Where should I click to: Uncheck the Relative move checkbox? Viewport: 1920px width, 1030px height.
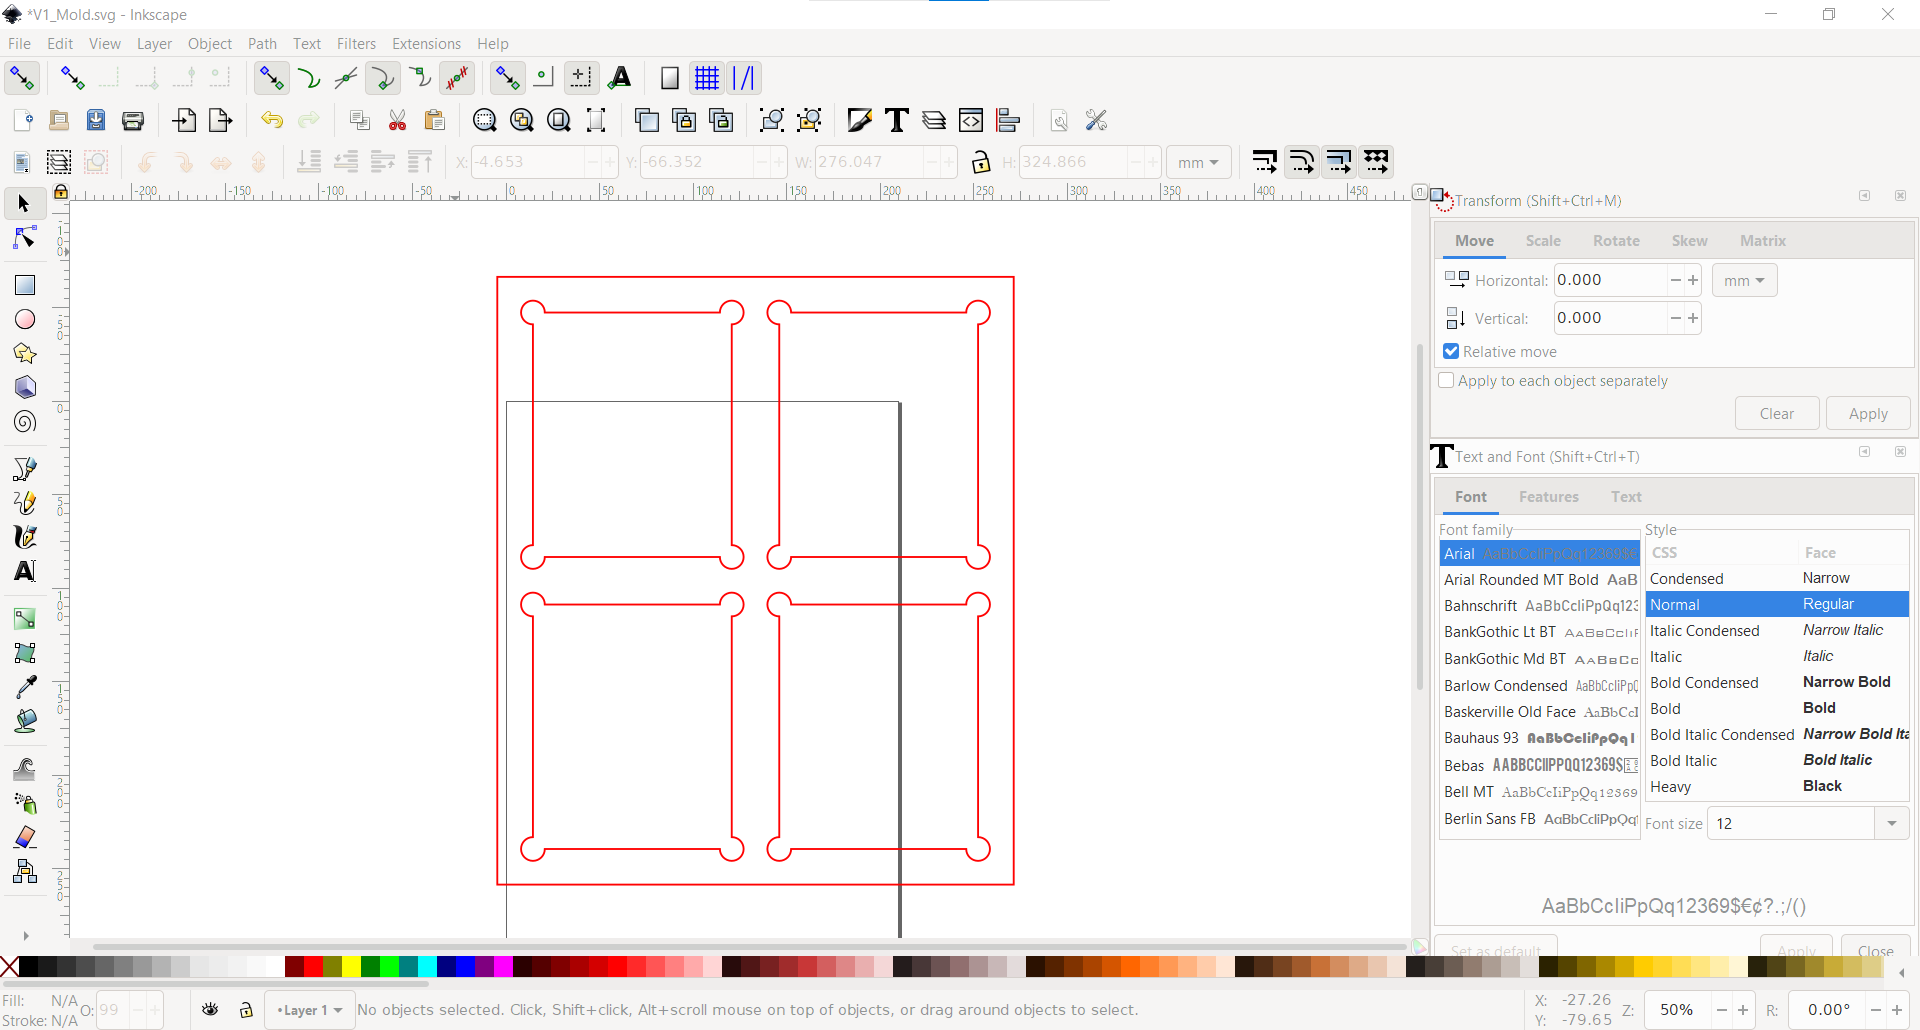pyautogui.click(x=1451, y=352)
